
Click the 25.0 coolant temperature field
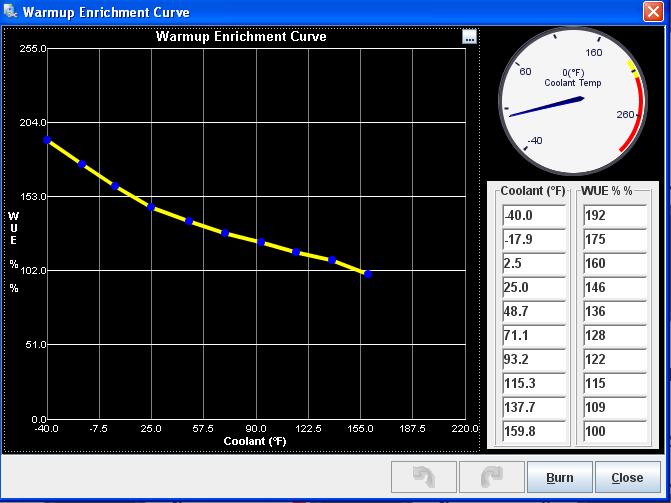(533, 287)
